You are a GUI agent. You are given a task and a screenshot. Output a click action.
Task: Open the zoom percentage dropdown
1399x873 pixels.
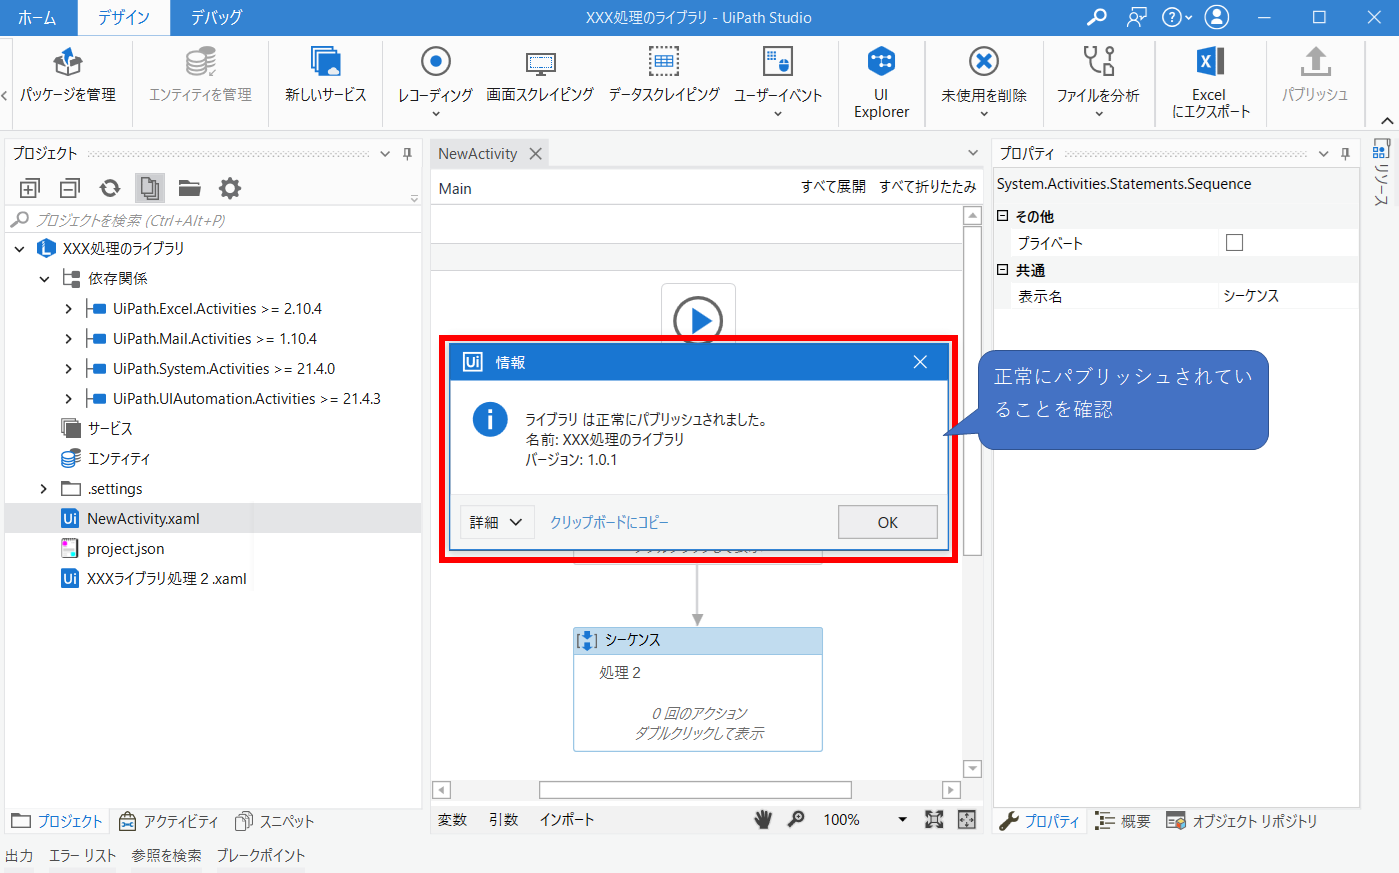tap(902, 819)
